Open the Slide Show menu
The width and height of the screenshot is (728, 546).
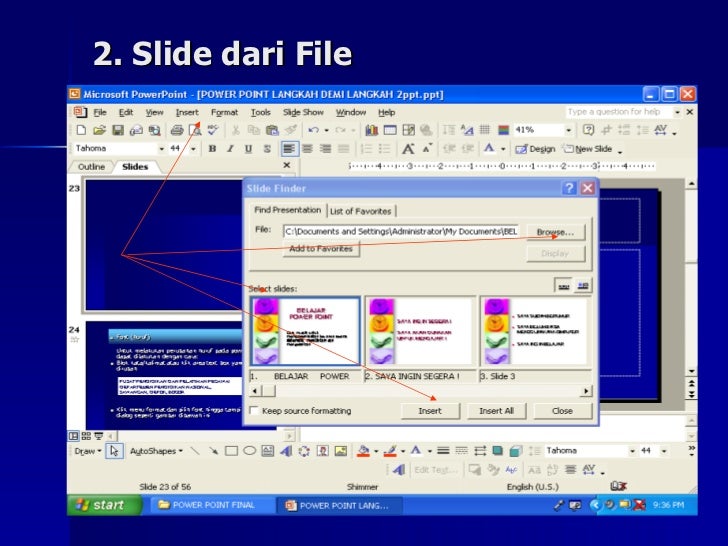[303, 112]
